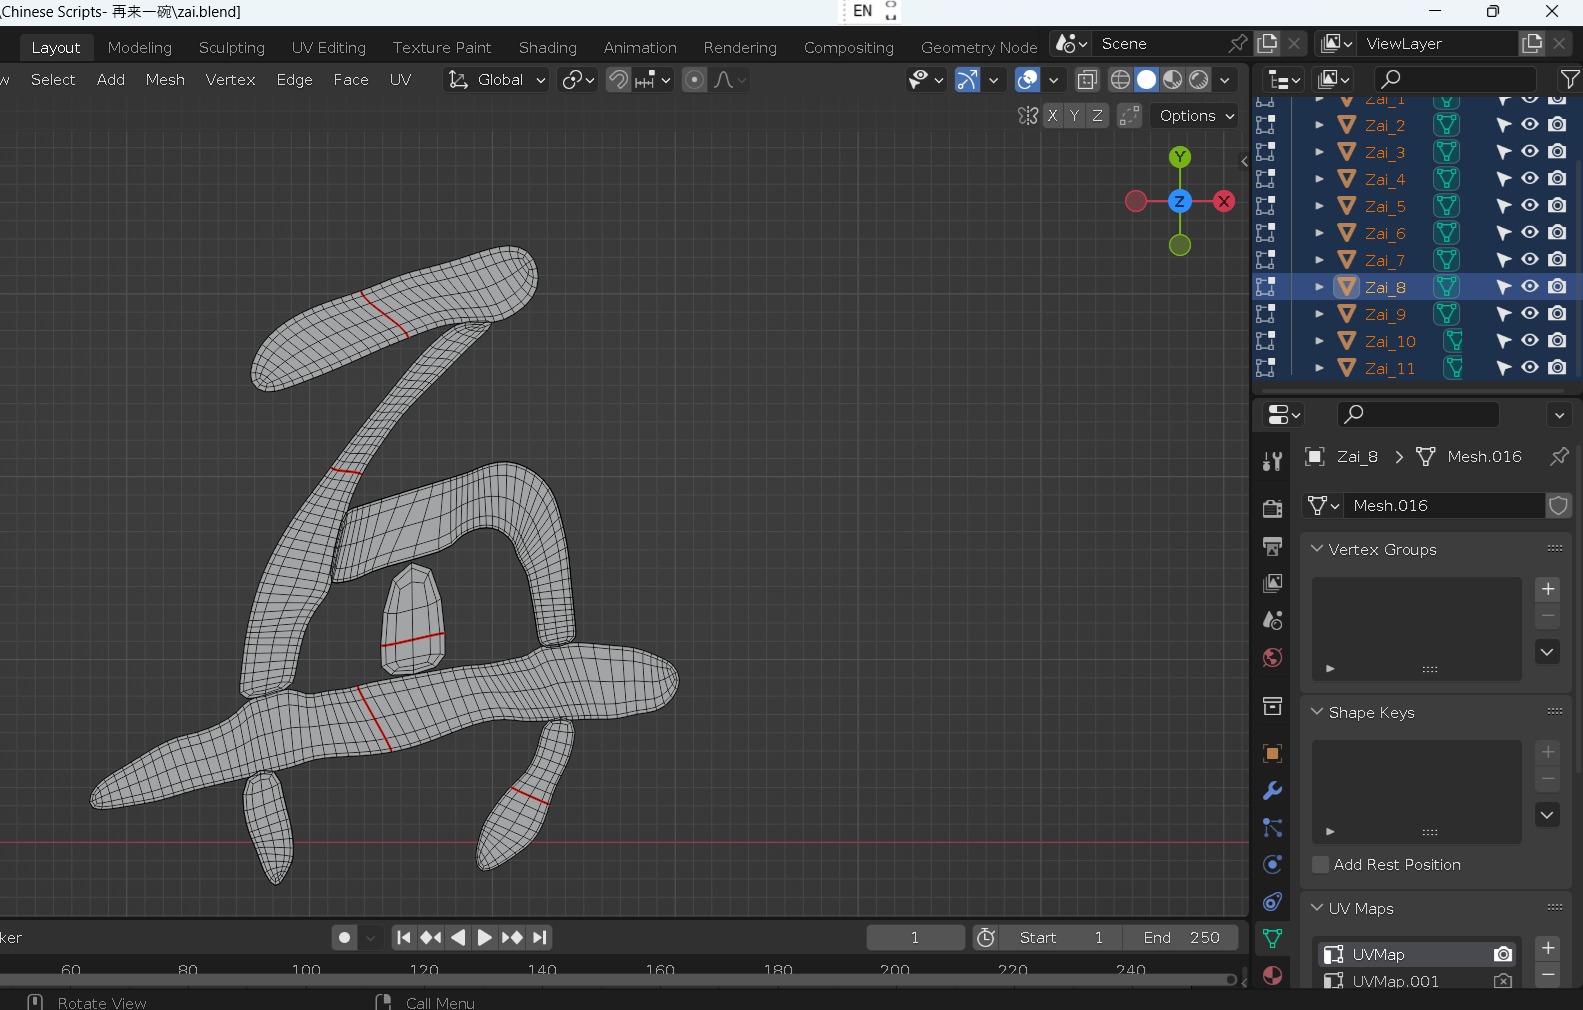Click the End frame field showing 250
Screen dimensions: 1583x1010
point(1181,938)
